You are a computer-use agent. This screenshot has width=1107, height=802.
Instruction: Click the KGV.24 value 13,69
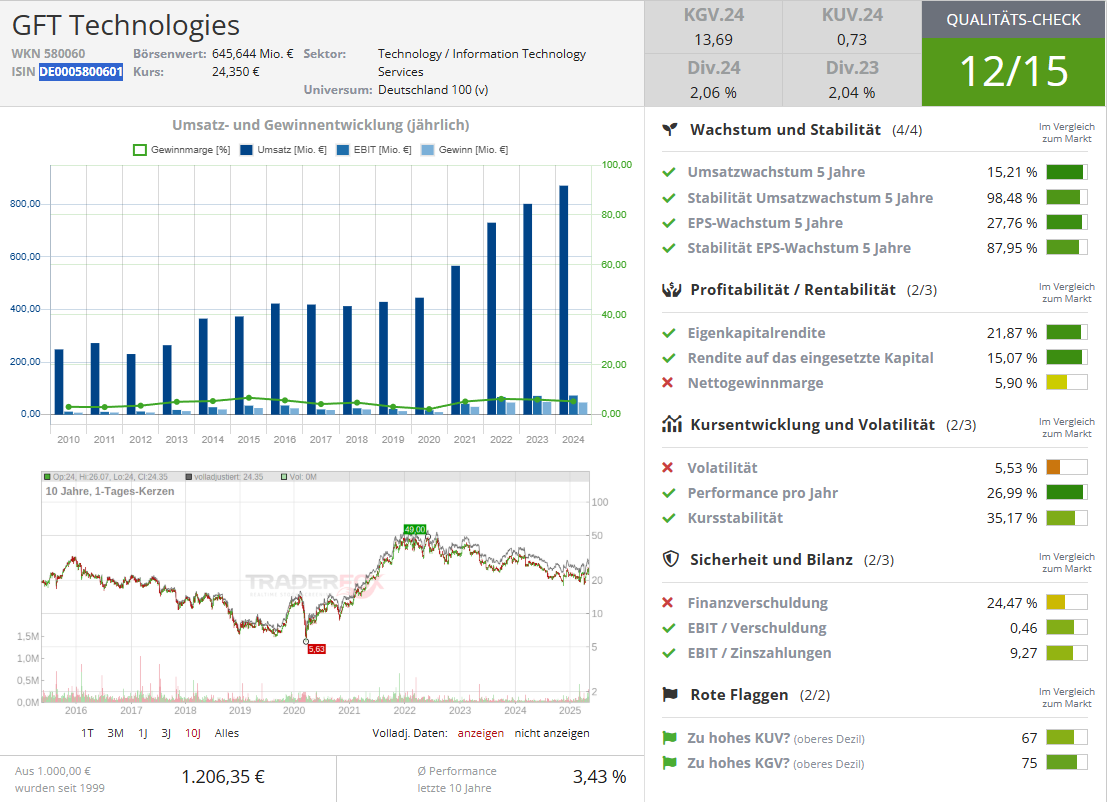[713, 40]
